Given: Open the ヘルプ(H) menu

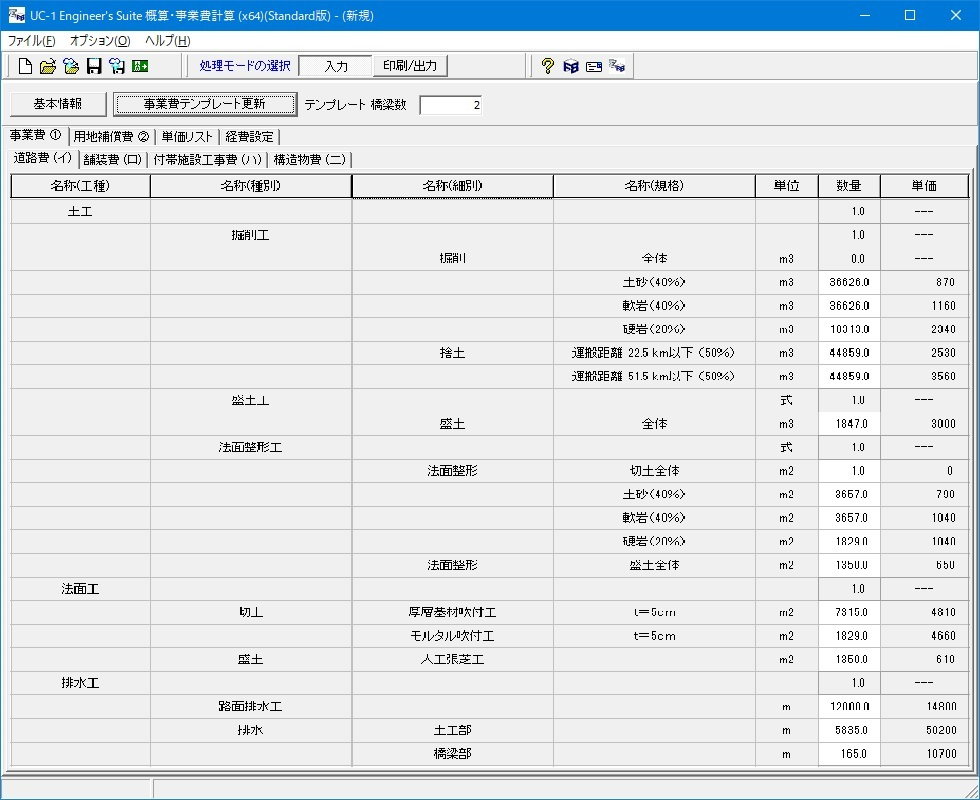Looking at the screenshot, I should (x=168, y=41).
